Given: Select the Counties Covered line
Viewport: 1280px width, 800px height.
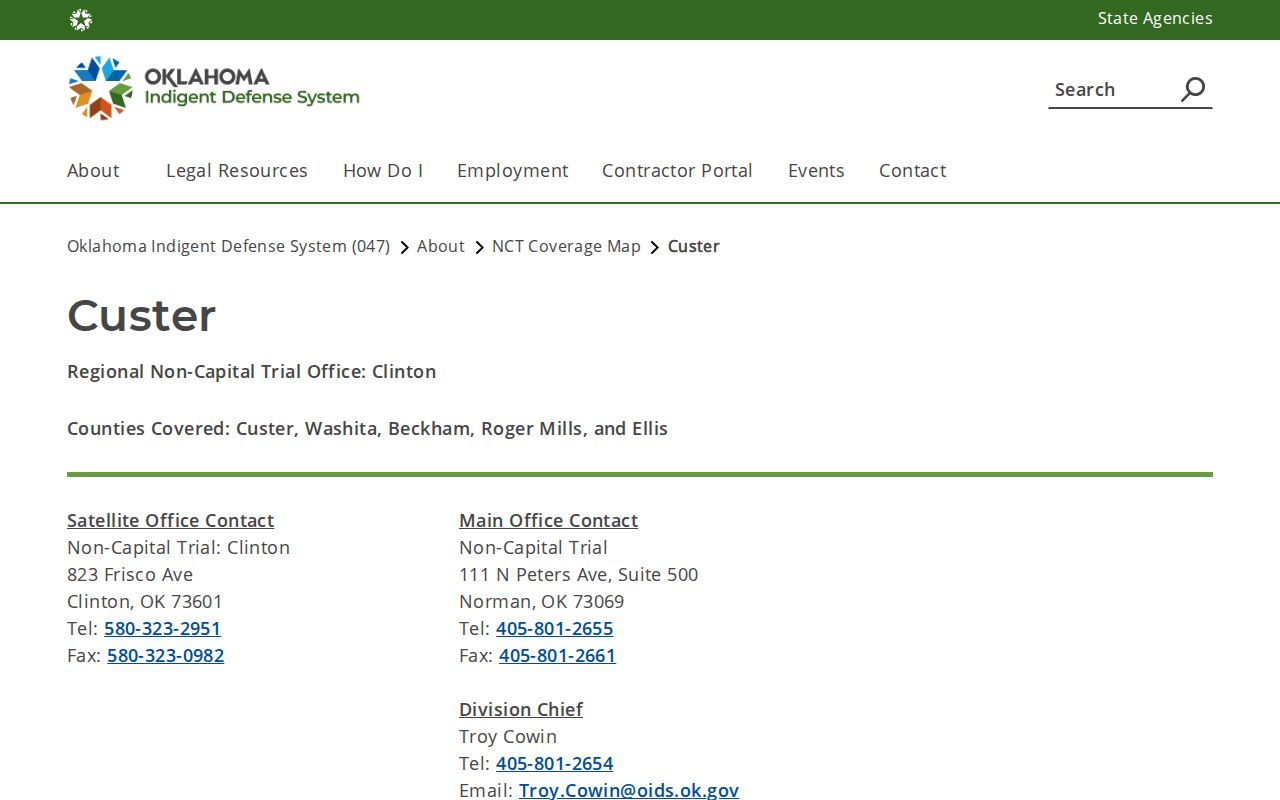Looking at the screenshot, I should pyautogui.click(x=367, y=428).
